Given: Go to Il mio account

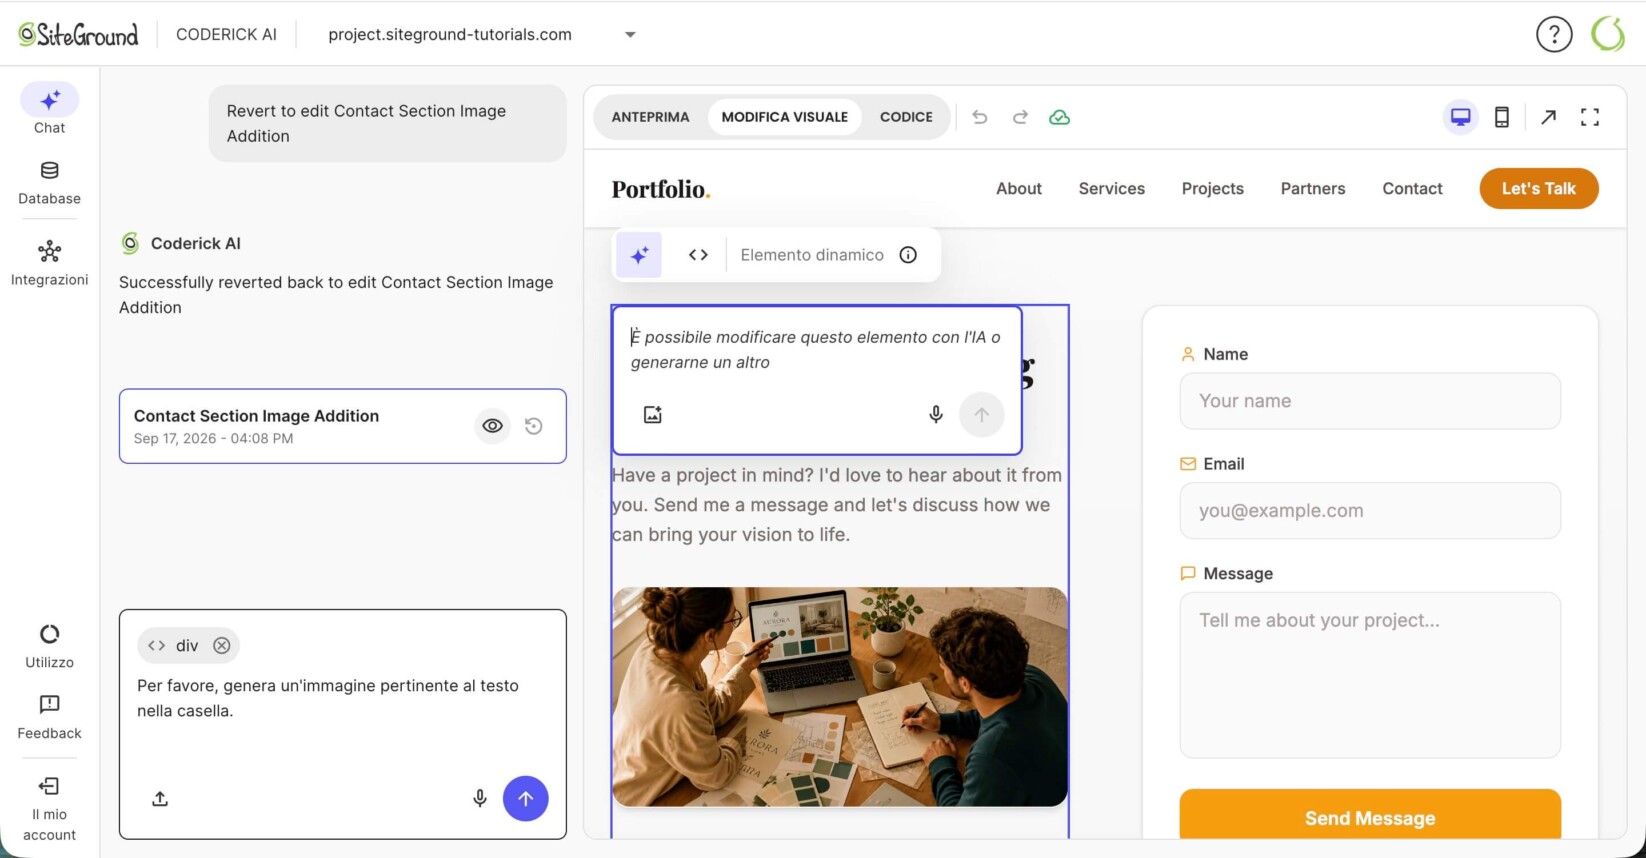Looking at the screenshot, I should 49,809.
